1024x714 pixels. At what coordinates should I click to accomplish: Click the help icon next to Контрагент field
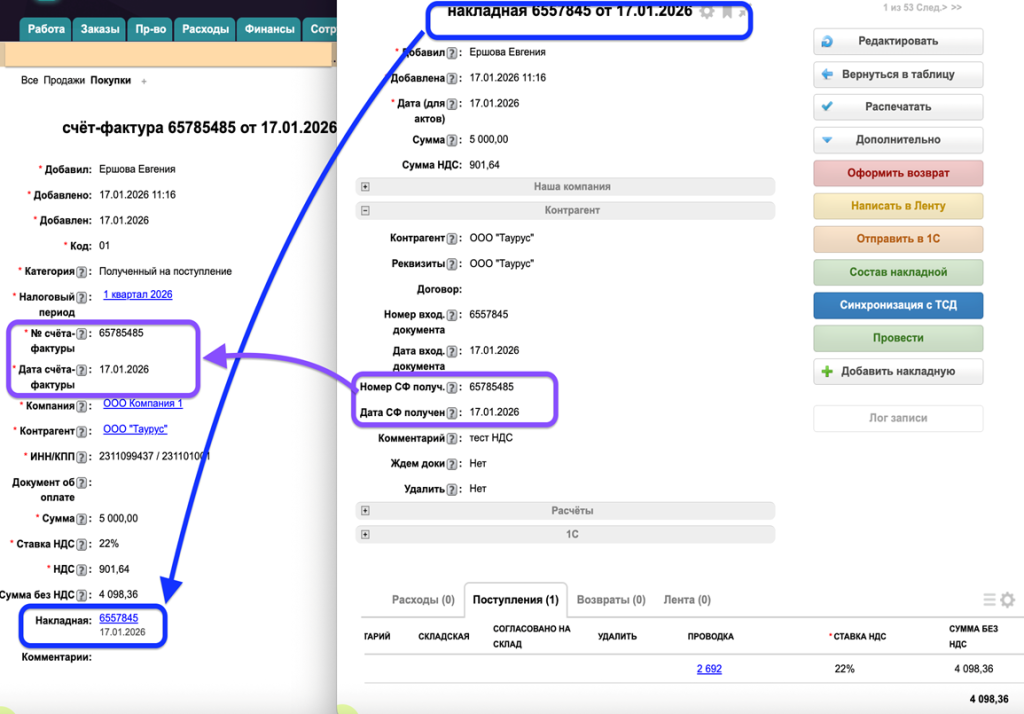coord(457,239)
